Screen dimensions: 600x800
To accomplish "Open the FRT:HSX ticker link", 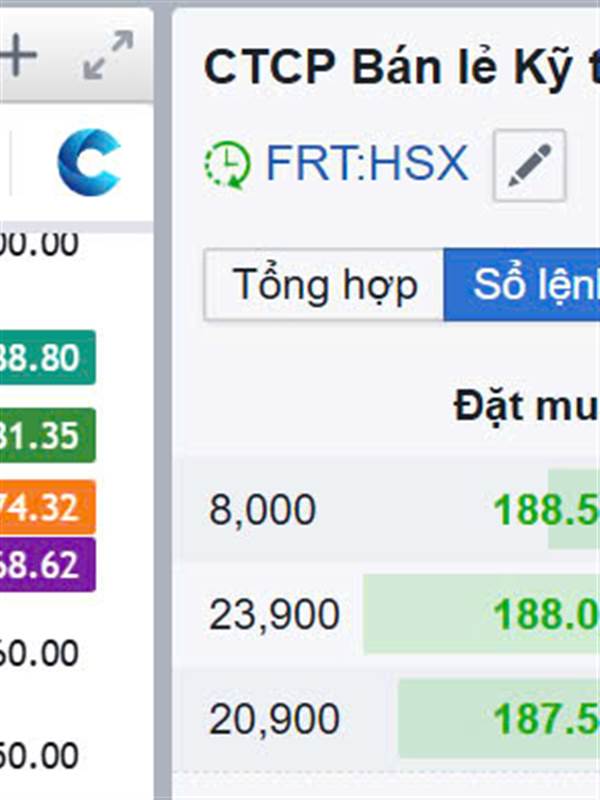I will [x=367, y=163].
